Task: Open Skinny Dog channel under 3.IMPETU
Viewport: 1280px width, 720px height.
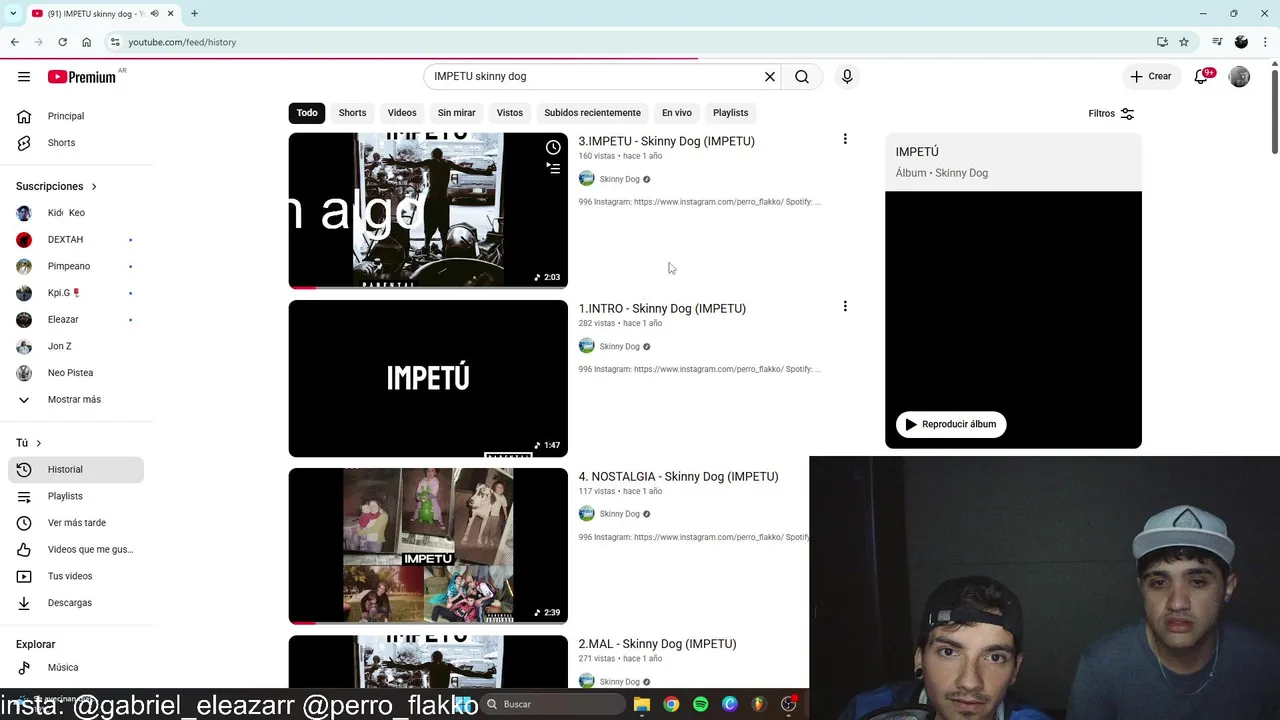Action: point(619,179)
